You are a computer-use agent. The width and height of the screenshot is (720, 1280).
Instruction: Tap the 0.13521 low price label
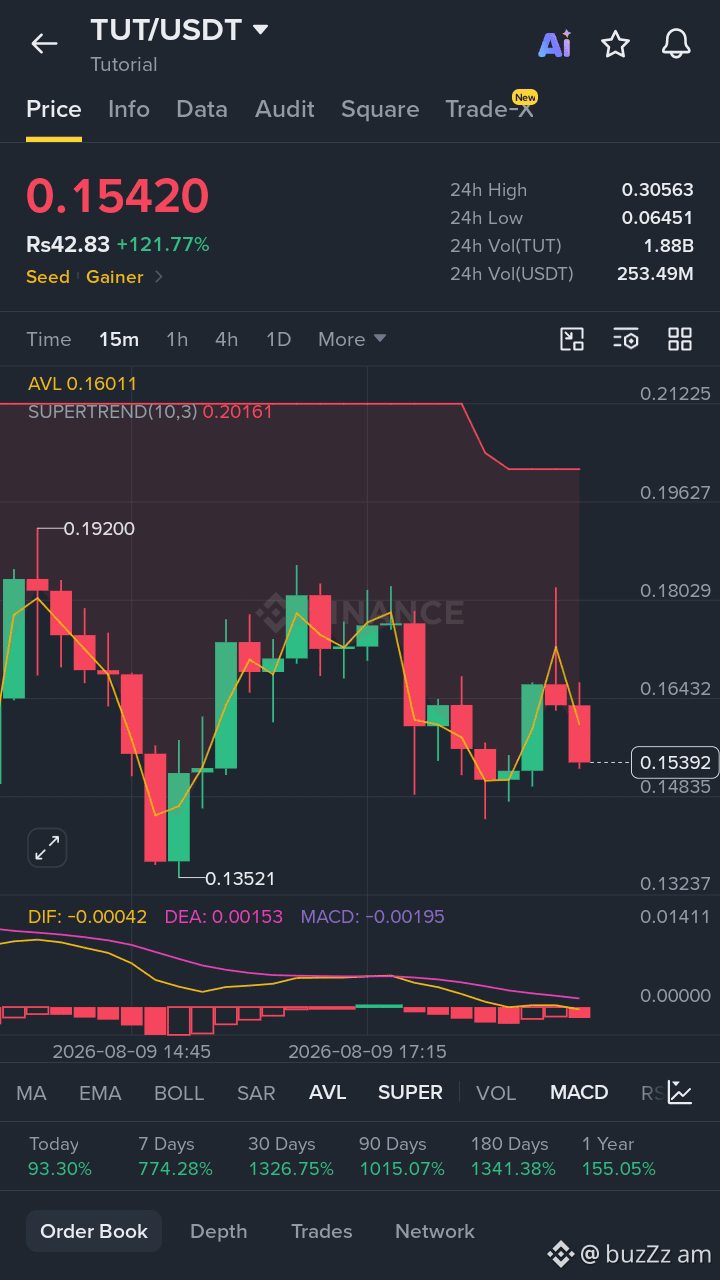click(x=240, y=878)
